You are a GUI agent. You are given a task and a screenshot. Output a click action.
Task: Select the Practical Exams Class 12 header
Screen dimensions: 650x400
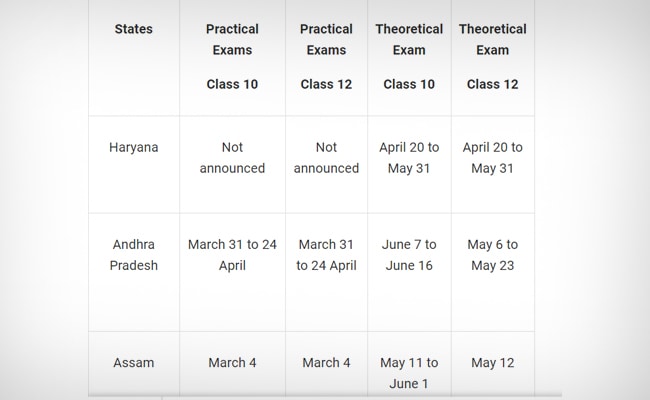(326, 57)
